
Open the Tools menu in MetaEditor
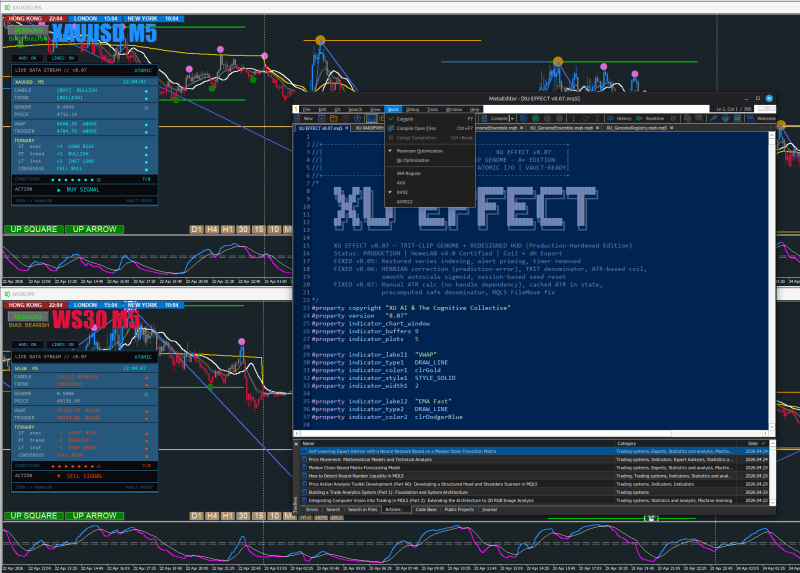coord(433,109)
